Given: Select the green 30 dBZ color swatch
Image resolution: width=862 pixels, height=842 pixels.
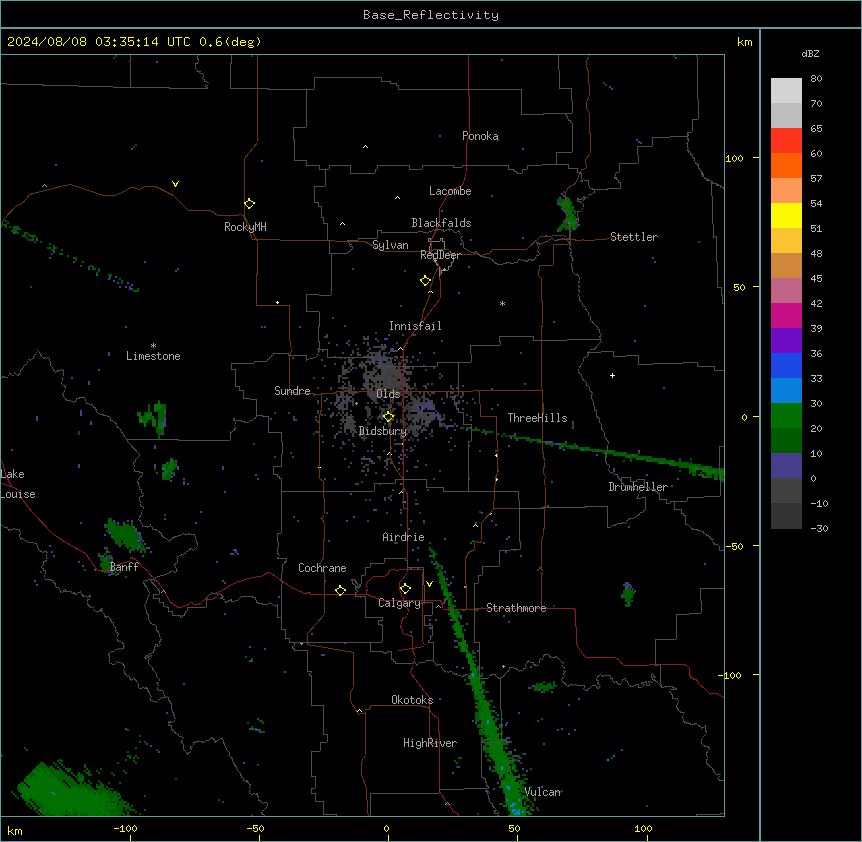Looking at the screenshot, I should (x=786, y=416).
